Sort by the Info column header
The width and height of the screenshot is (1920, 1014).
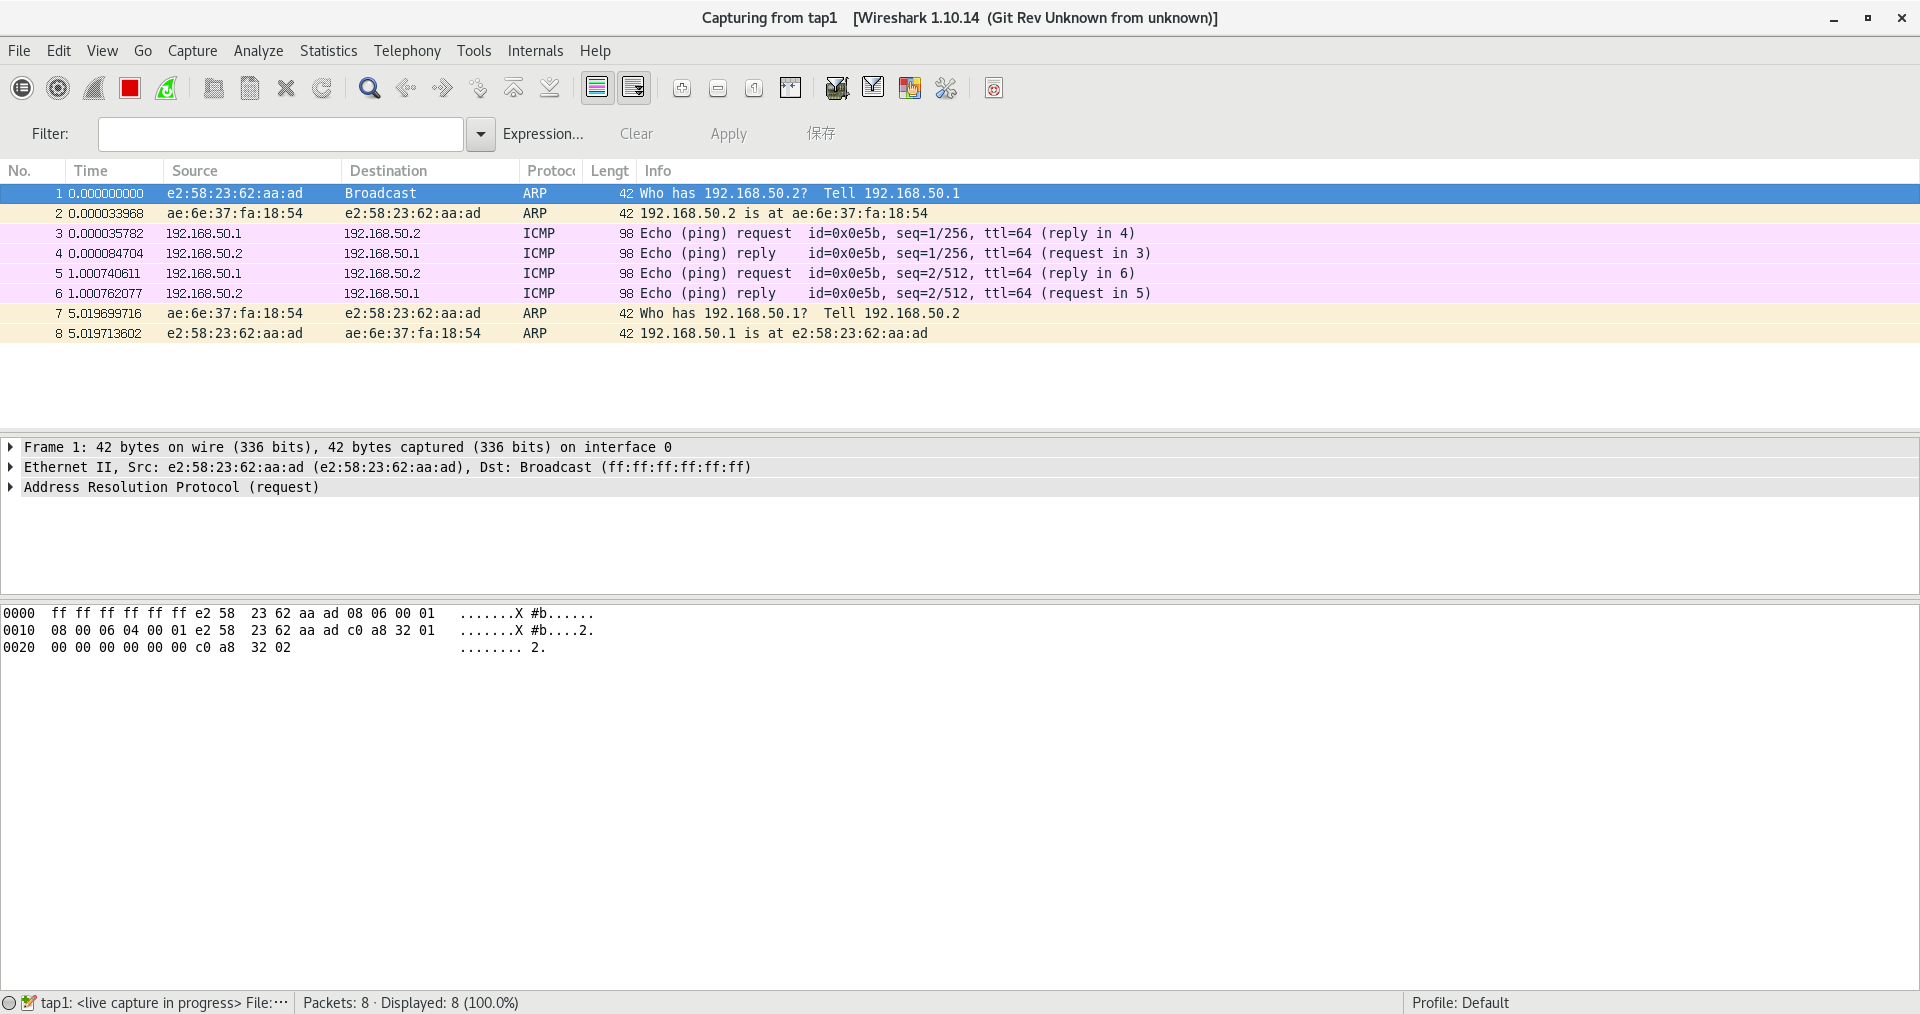click(x=1278, y=171)
